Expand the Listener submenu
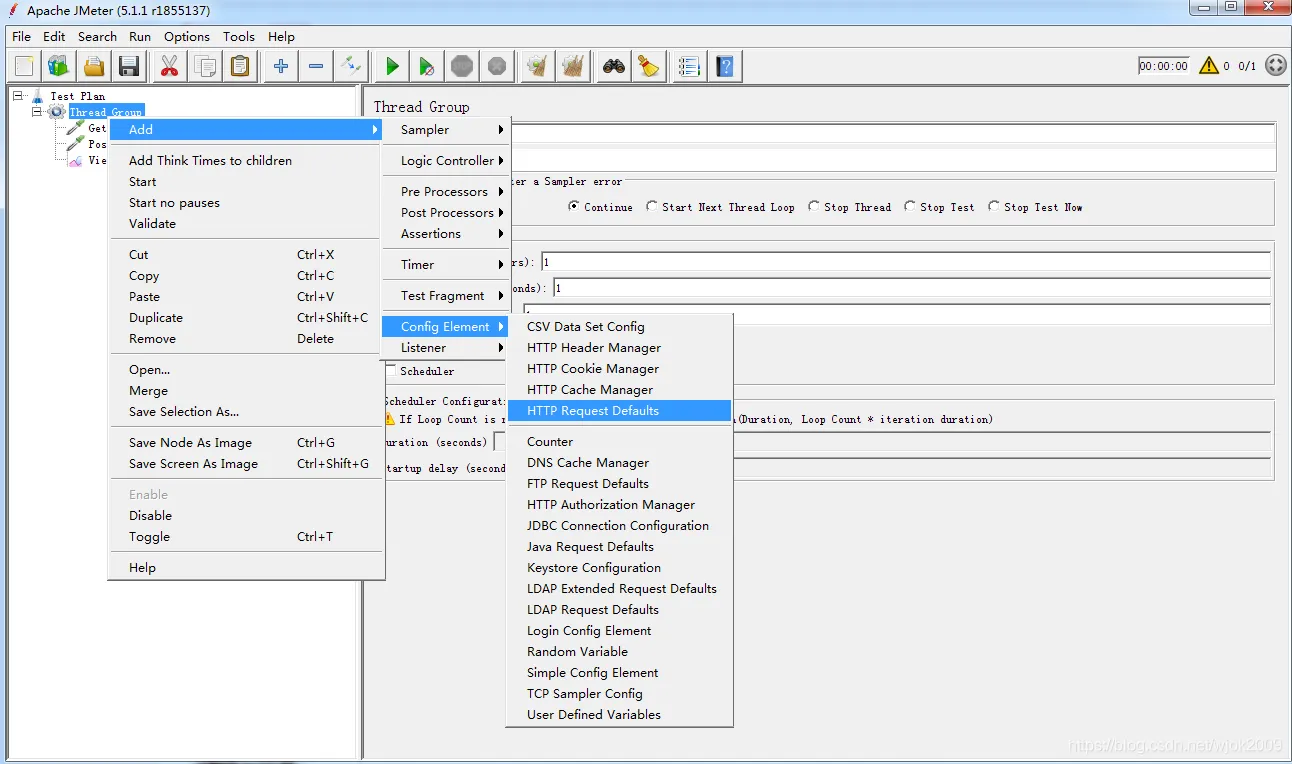 [x=447, y=348]
